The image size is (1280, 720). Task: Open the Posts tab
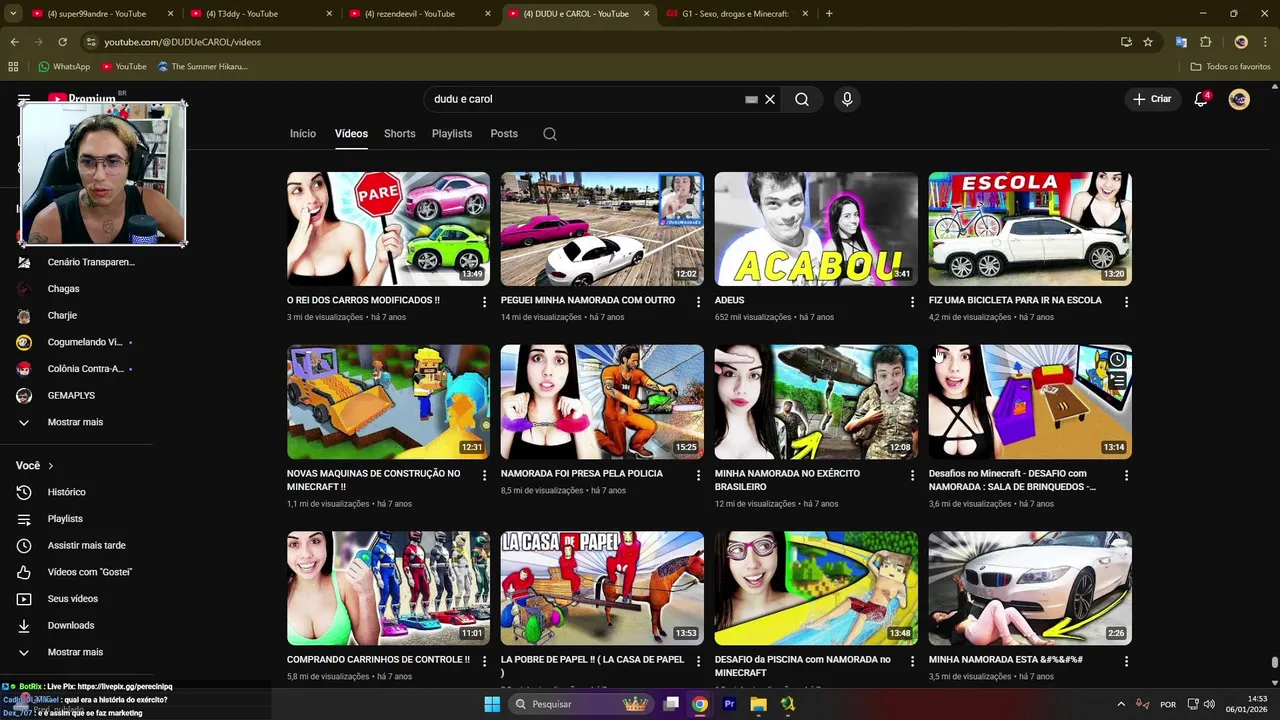pos(504,134)
